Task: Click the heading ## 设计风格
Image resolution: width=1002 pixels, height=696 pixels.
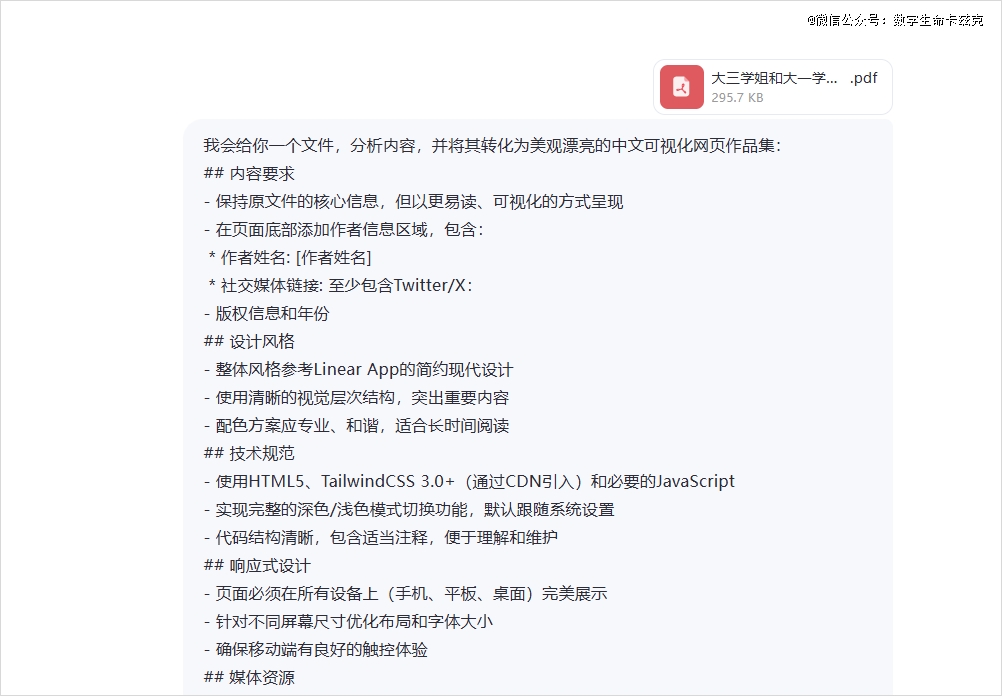Action: (249, 342)
